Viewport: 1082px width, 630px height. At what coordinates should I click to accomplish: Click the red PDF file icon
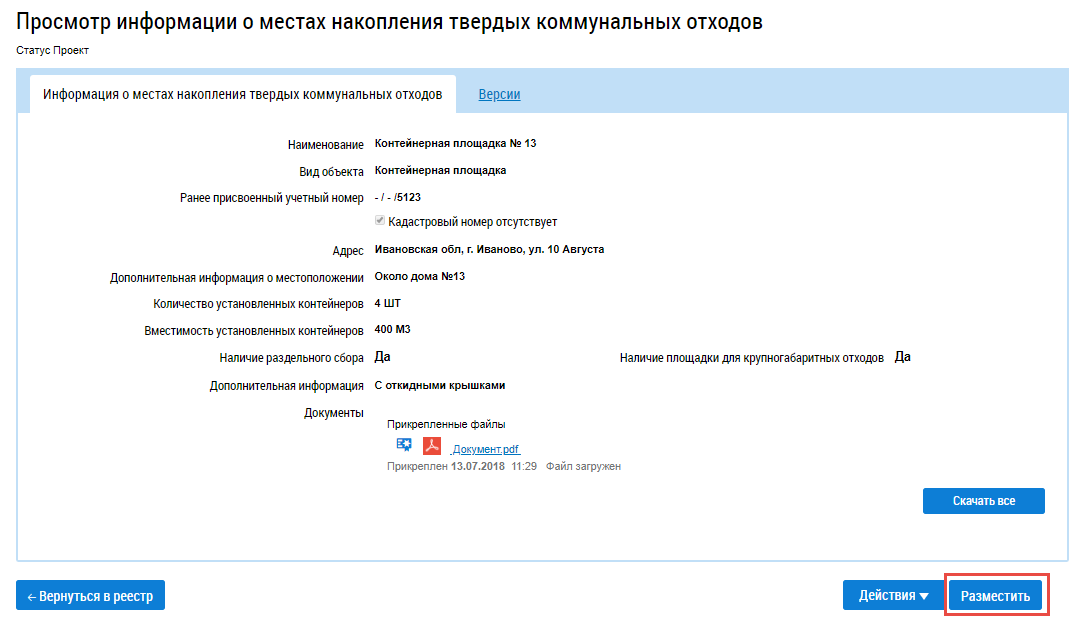click(432, 446)
